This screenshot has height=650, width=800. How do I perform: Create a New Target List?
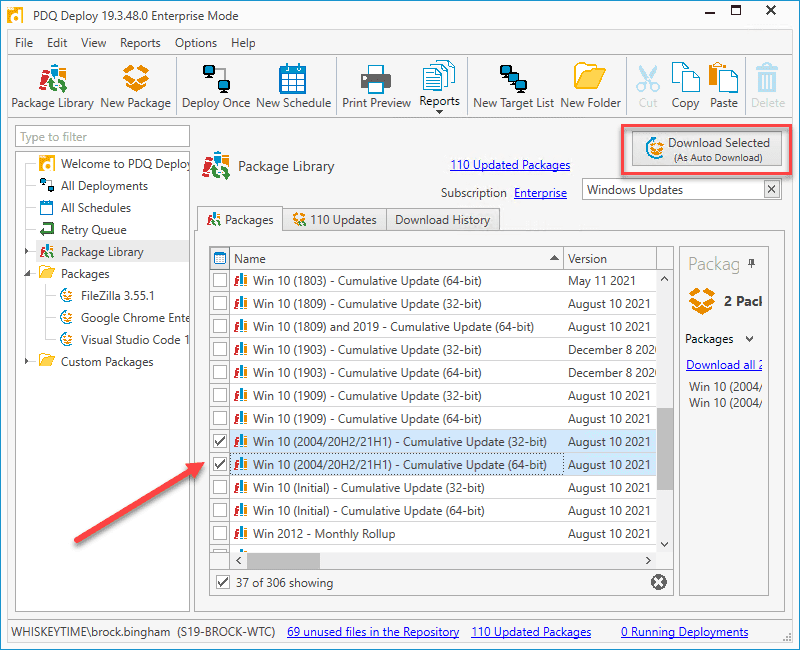coord(513,86)
